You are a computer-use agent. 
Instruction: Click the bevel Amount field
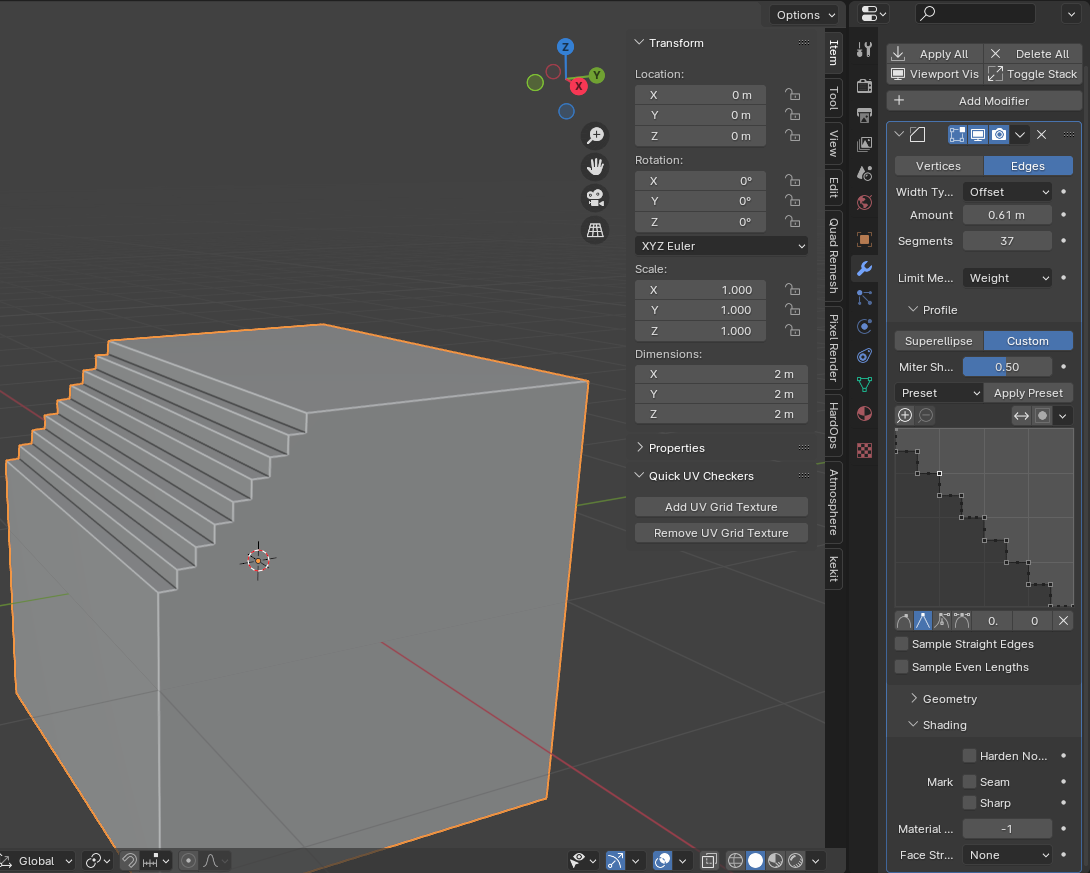pos(1007,215)
